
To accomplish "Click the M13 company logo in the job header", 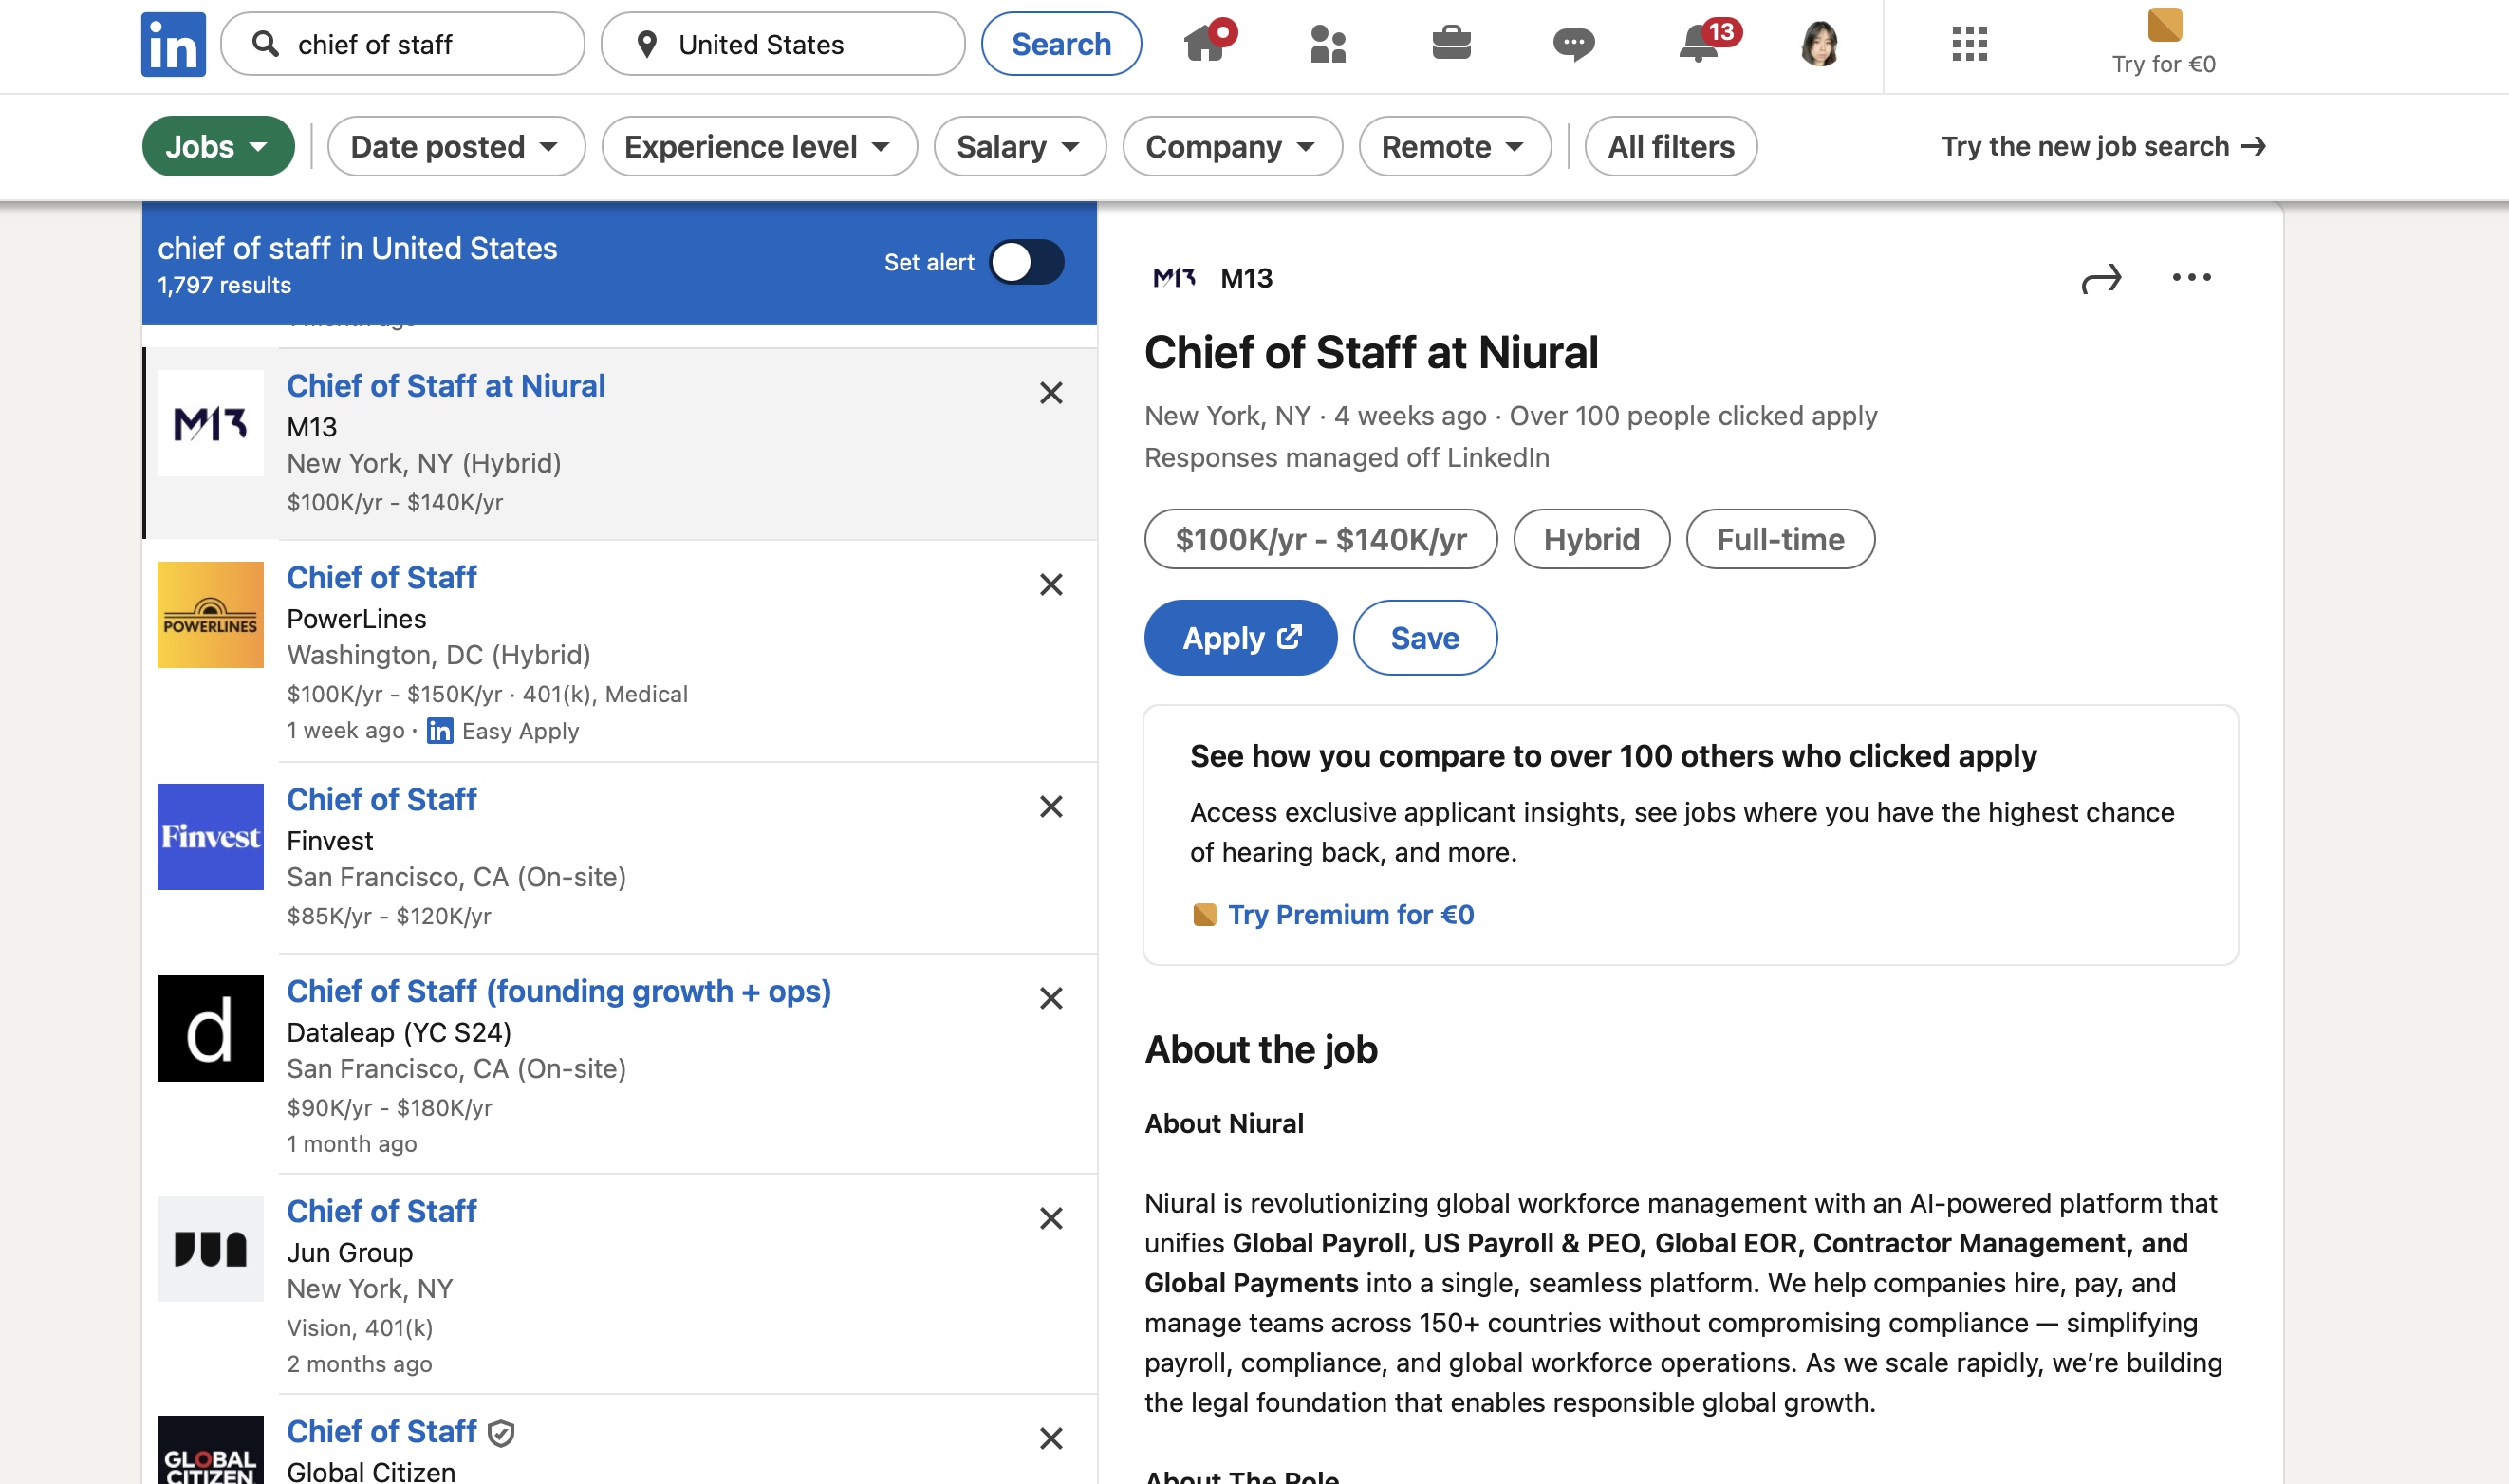I will 1173,278.
